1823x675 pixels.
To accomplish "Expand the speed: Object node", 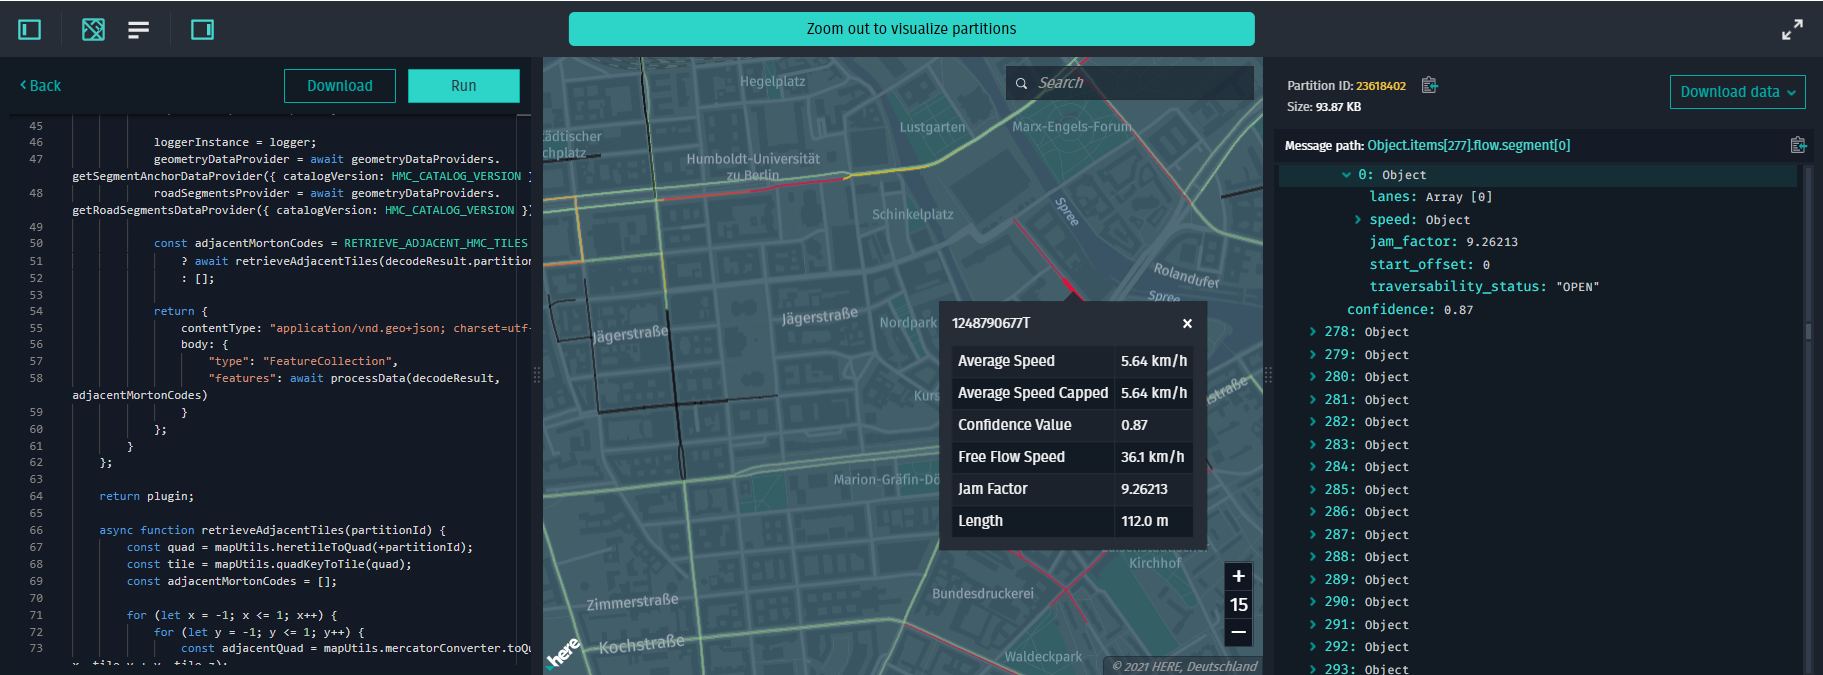I will click(x=1358, y=220).
